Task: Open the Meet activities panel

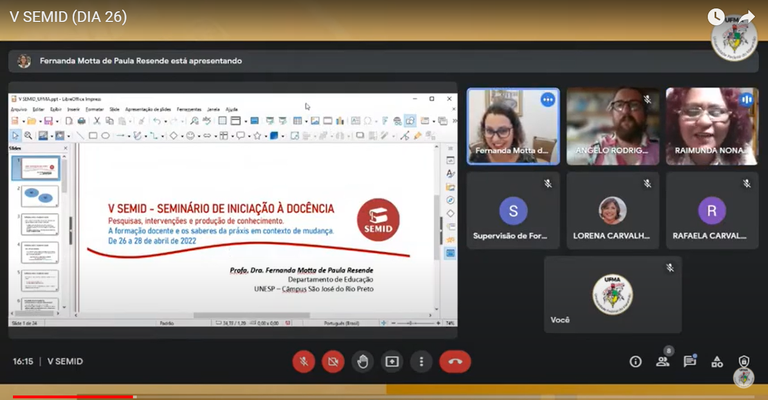Action: pos(717,362)
